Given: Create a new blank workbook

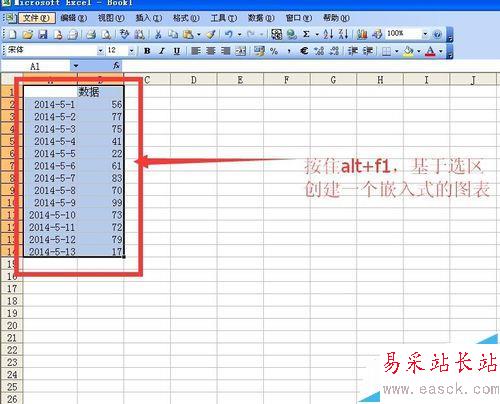Looking at the screenshot, I should coord(13,34).
